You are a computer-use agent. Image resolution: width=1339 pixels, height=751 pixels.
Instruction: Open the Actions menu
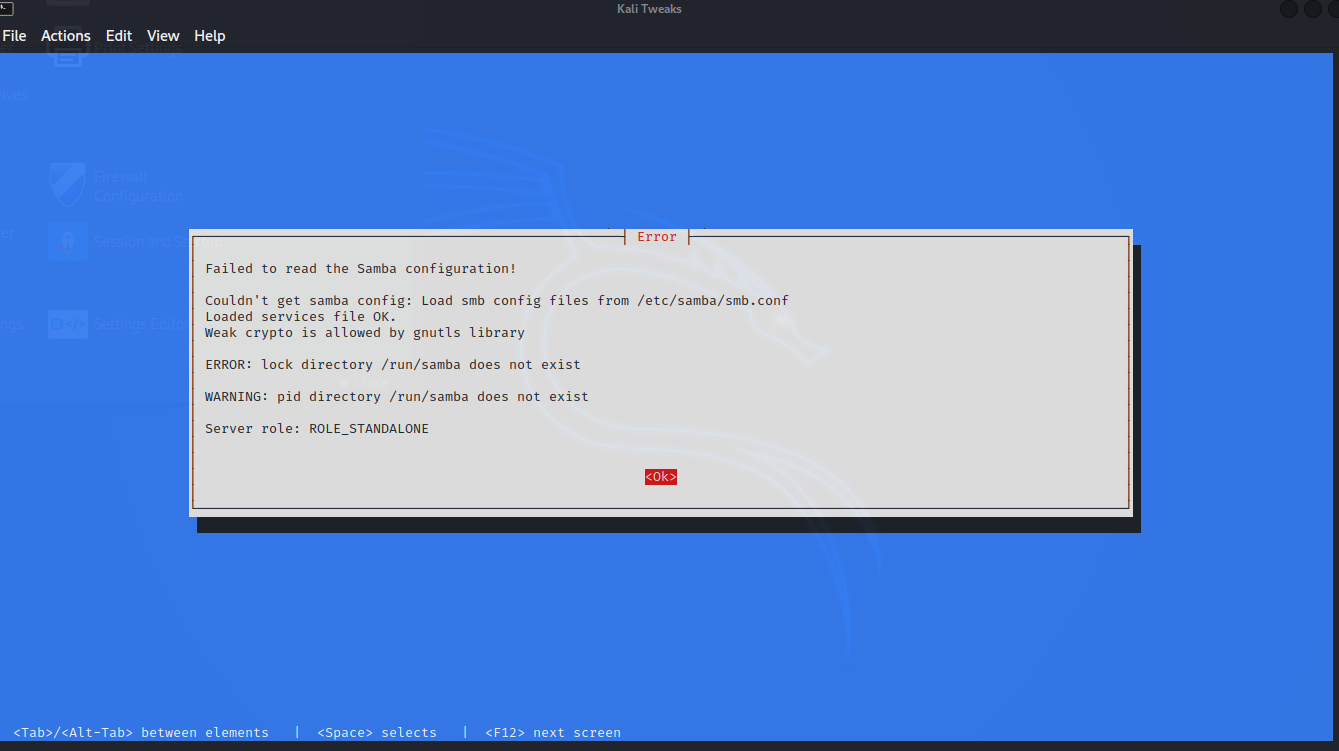[x=66, y=36]
